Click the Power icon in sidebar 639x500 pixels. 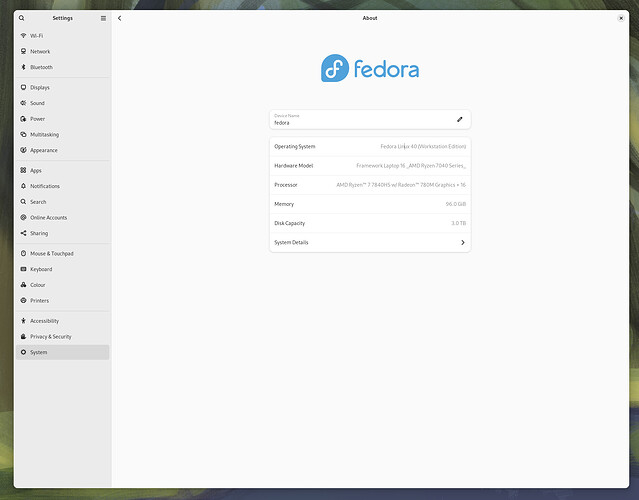coord(23,119)
